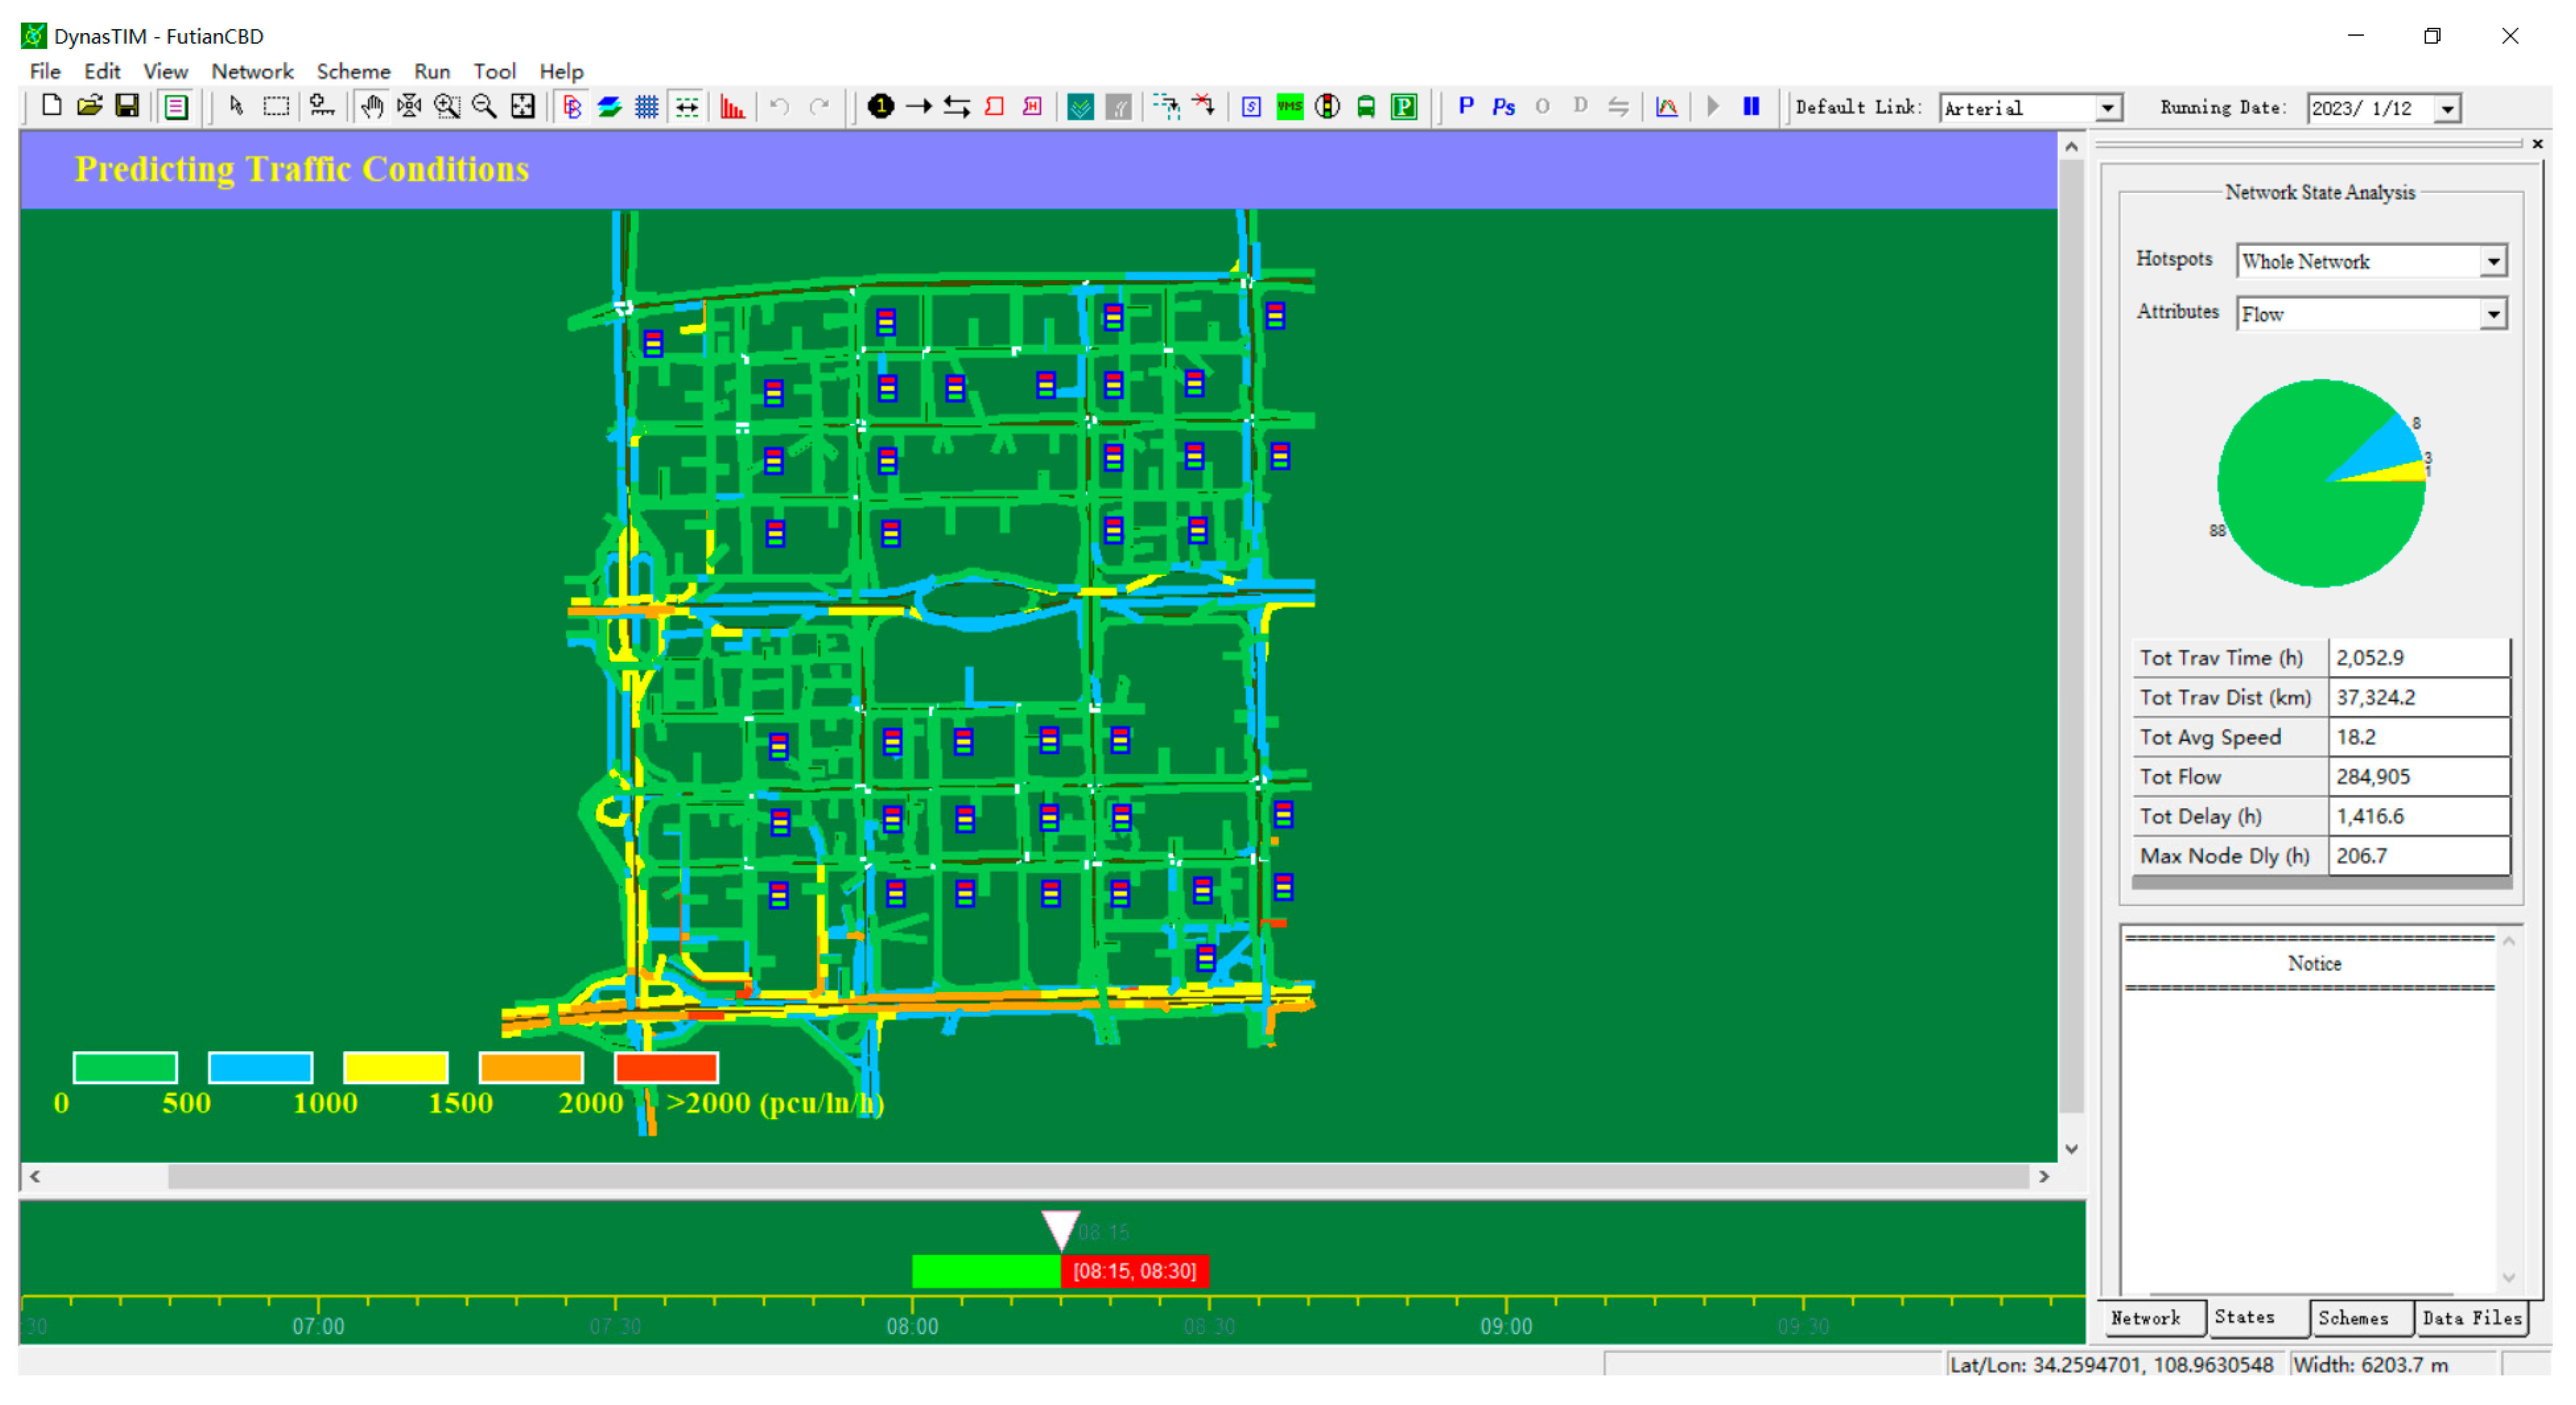Viewport: 2576px width, 1405px height.
Task: Close the Network State Analysis side panel
Action: point(2537,144)
